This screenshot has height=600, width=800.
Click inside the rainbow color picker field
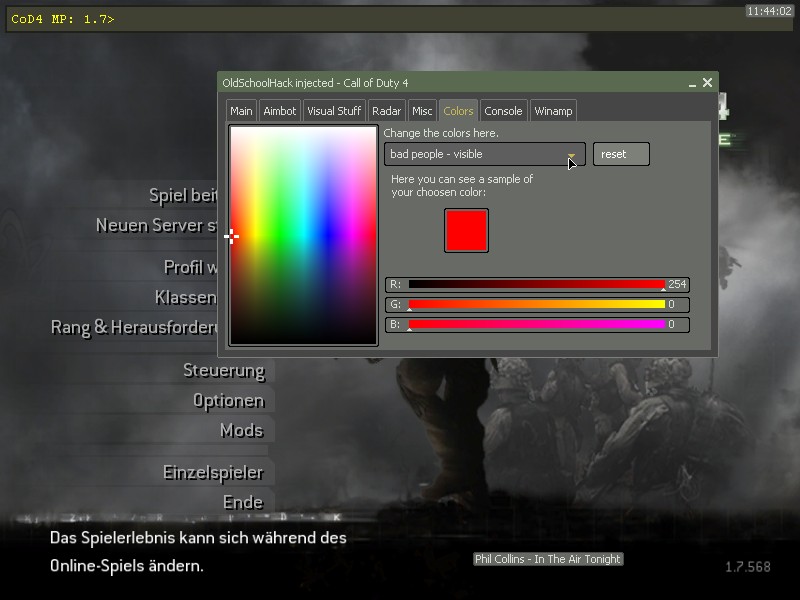click(x=304, y=236)
